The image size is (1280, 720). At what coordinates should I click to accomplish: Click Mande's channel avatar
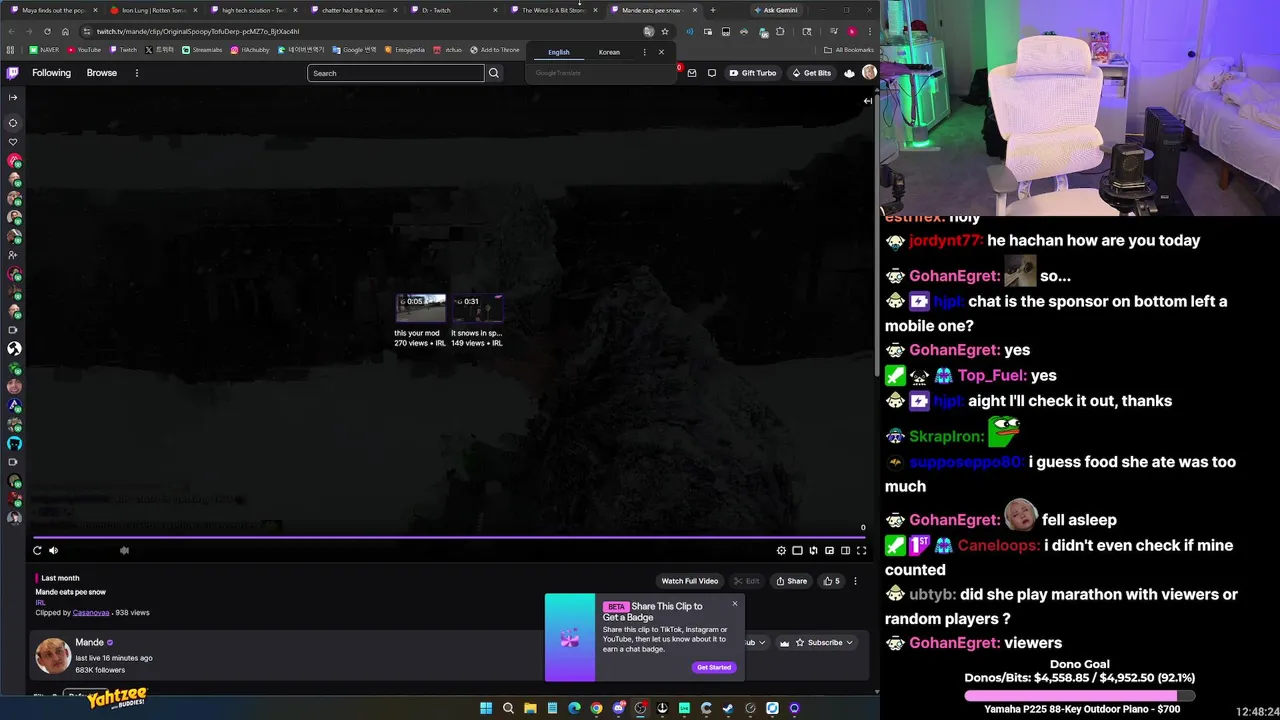tap(53, 656)
